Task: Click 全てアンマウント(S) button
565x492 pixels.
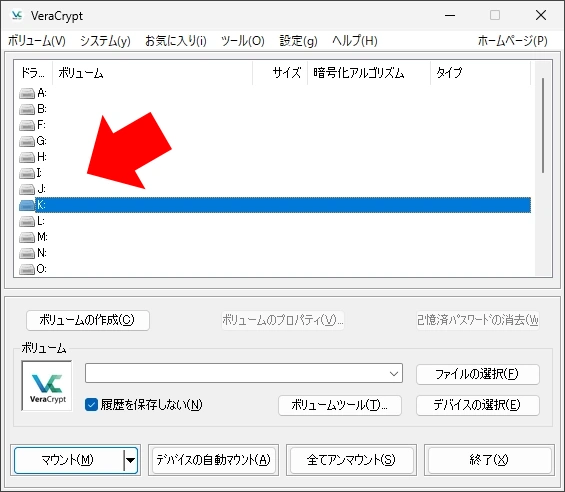Action: click(351, 460)
